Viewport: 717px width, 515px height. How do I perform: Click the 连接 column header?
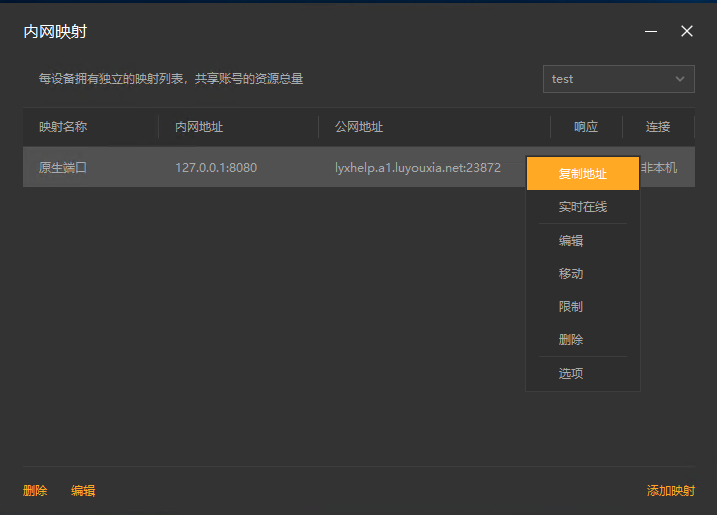coord(658,127)
